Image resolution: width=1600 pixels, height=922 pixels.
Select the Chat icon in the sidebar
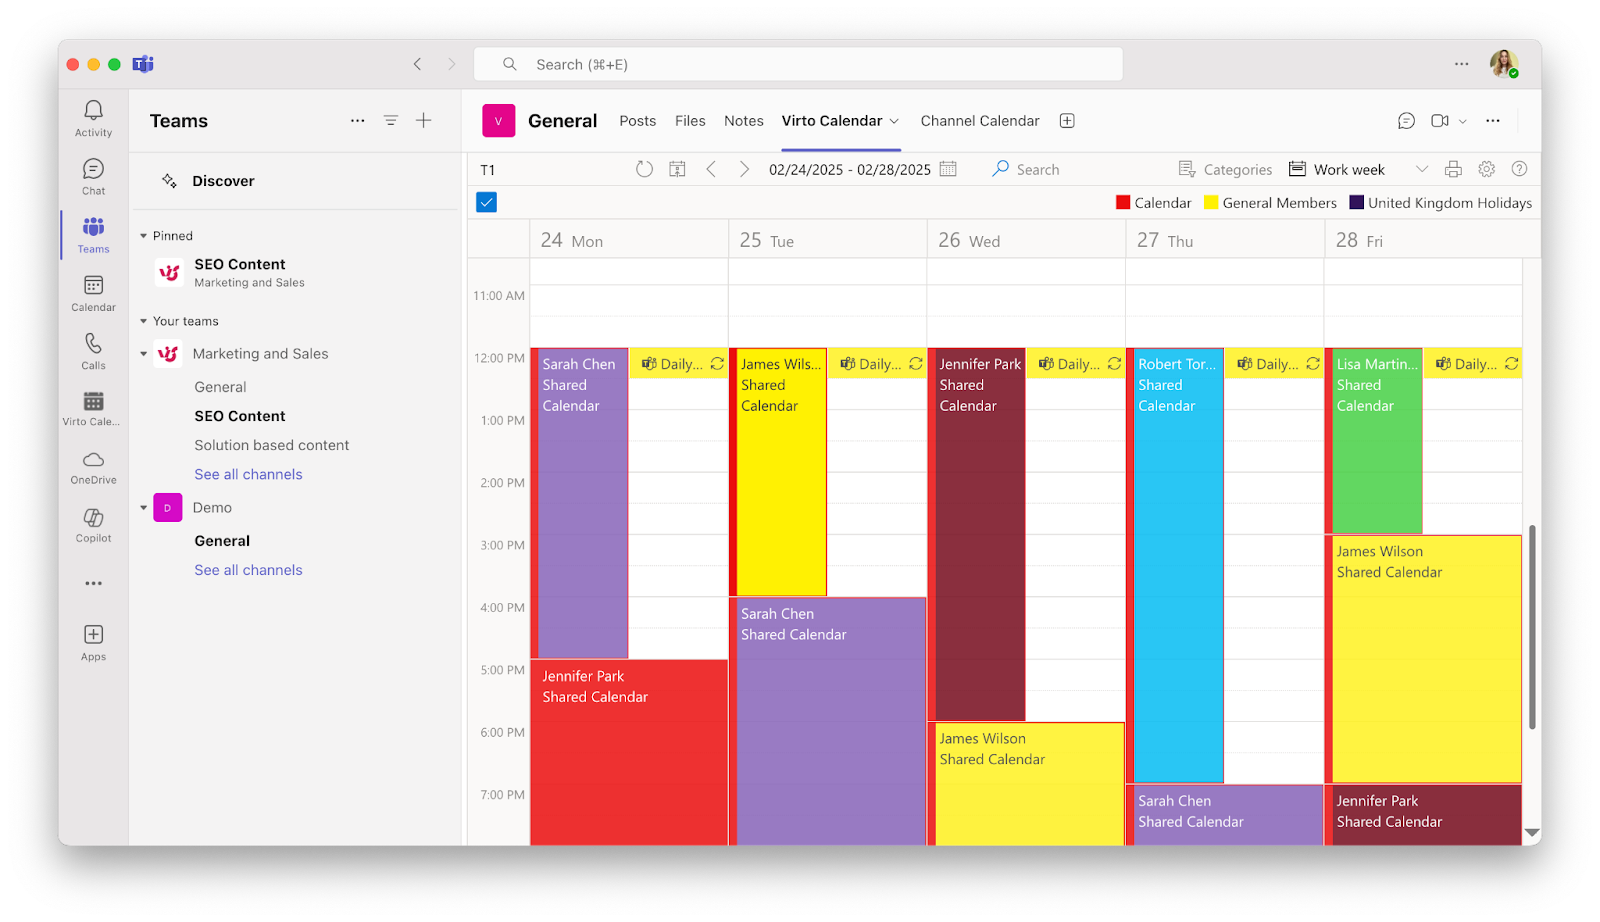(x=92, y=176)
